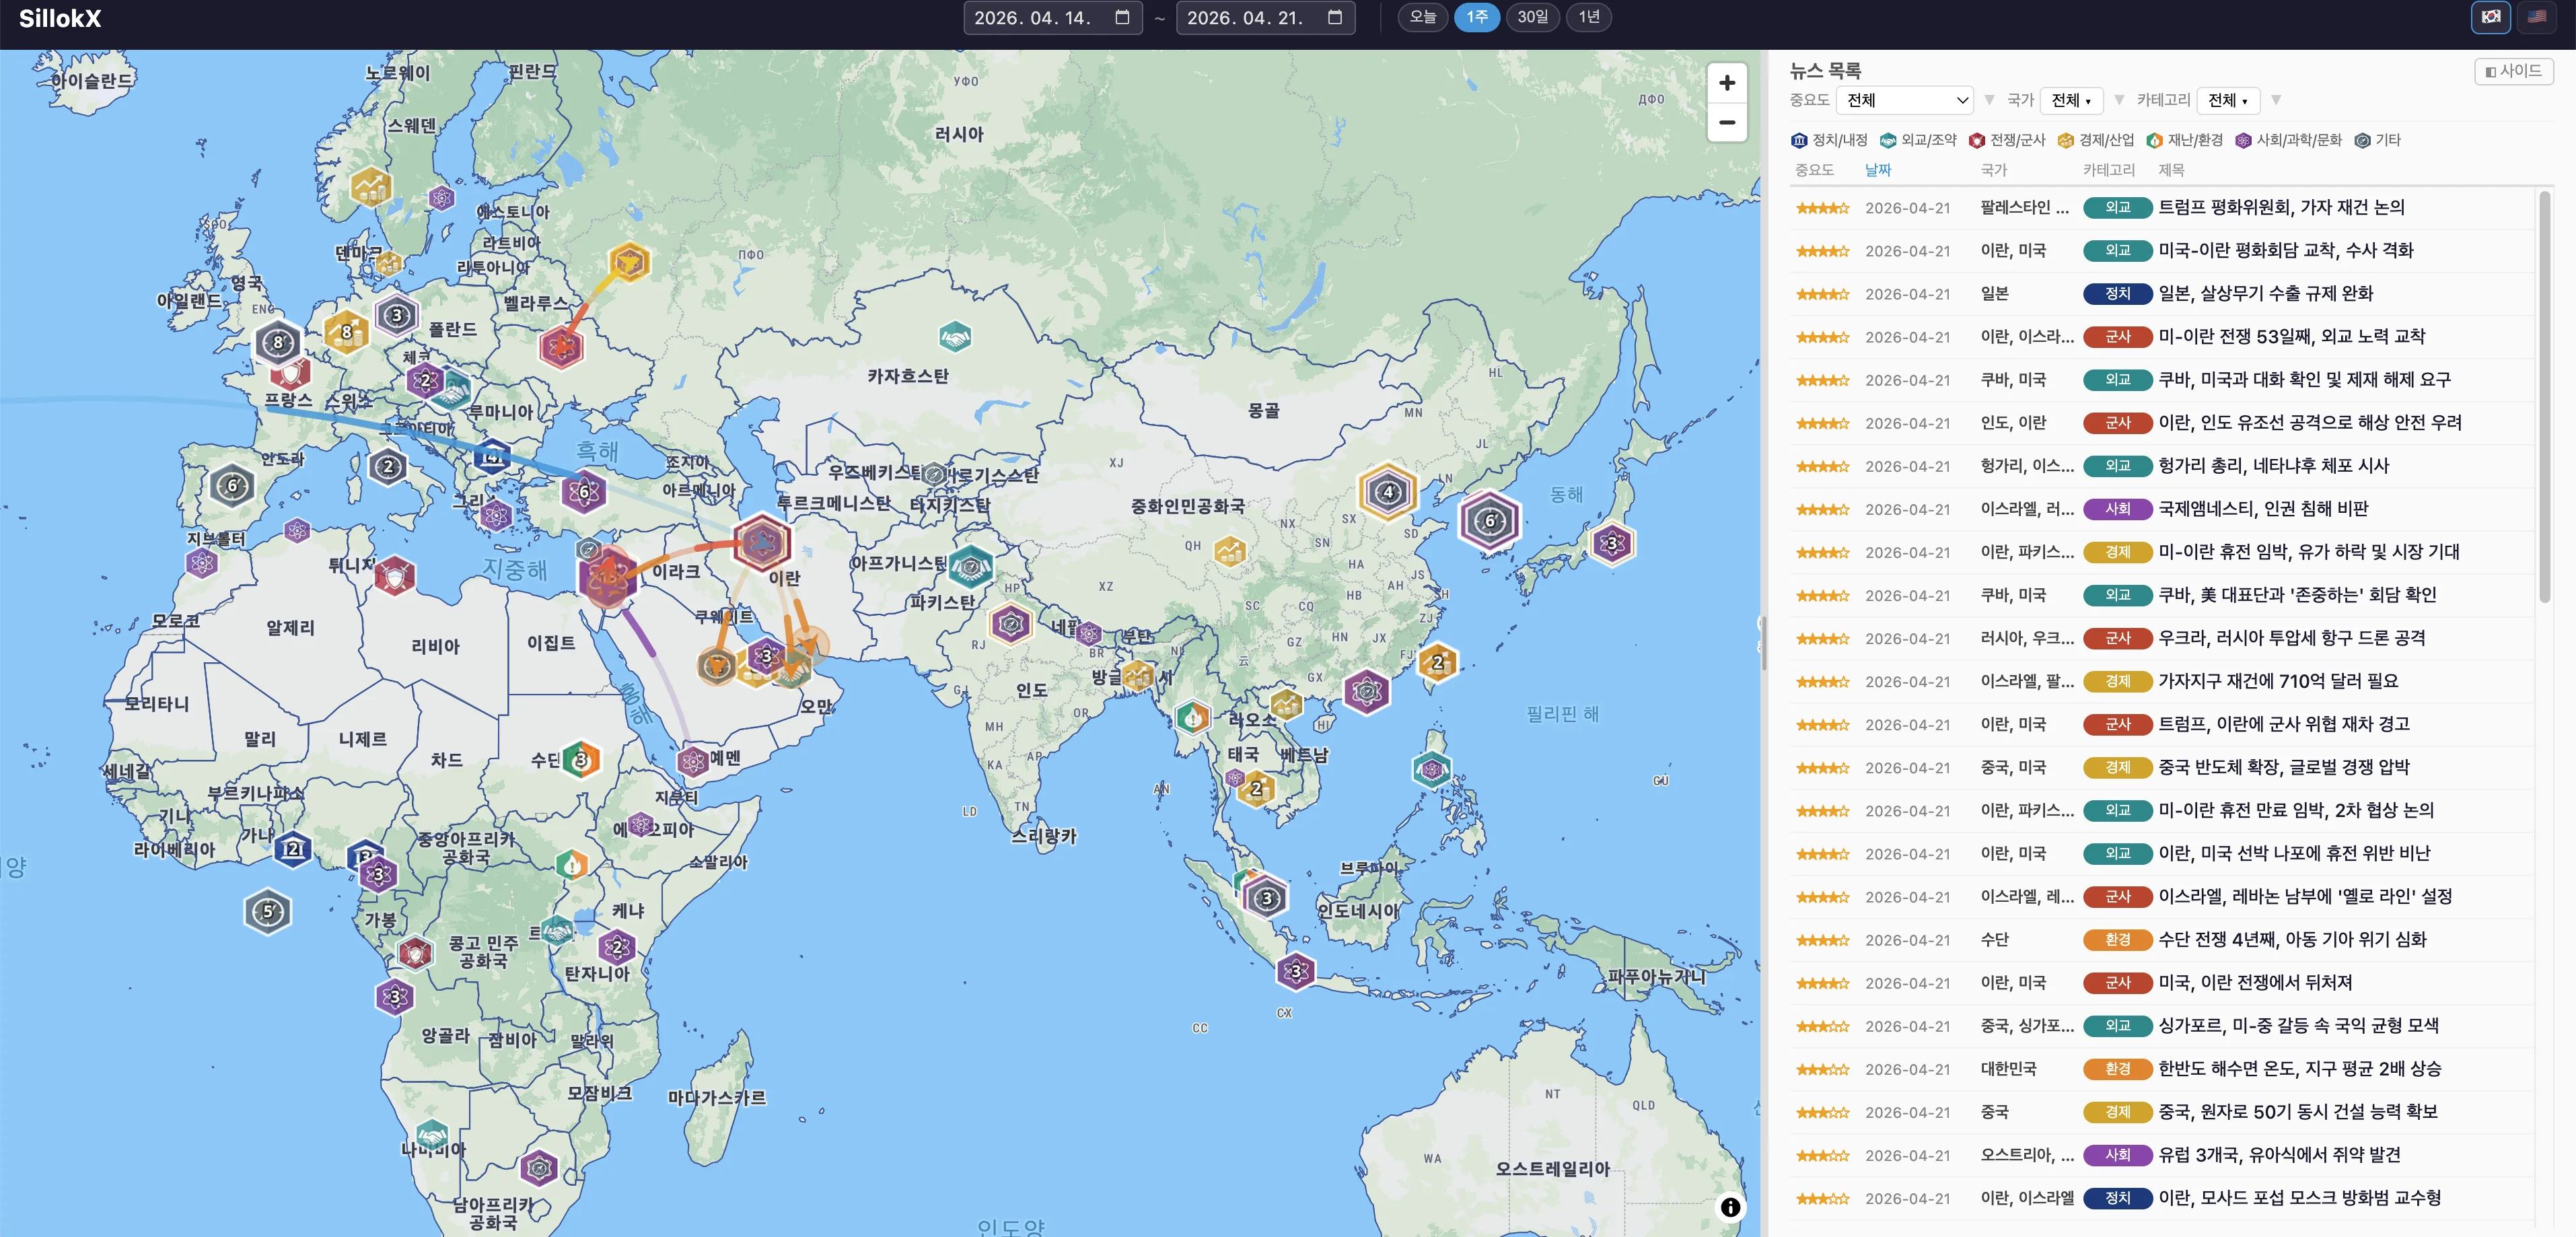The width and height of the screenshot is (2576, 1237).
Task: Sort the news list by 국가 column header
Action: tap(1993, 170)
